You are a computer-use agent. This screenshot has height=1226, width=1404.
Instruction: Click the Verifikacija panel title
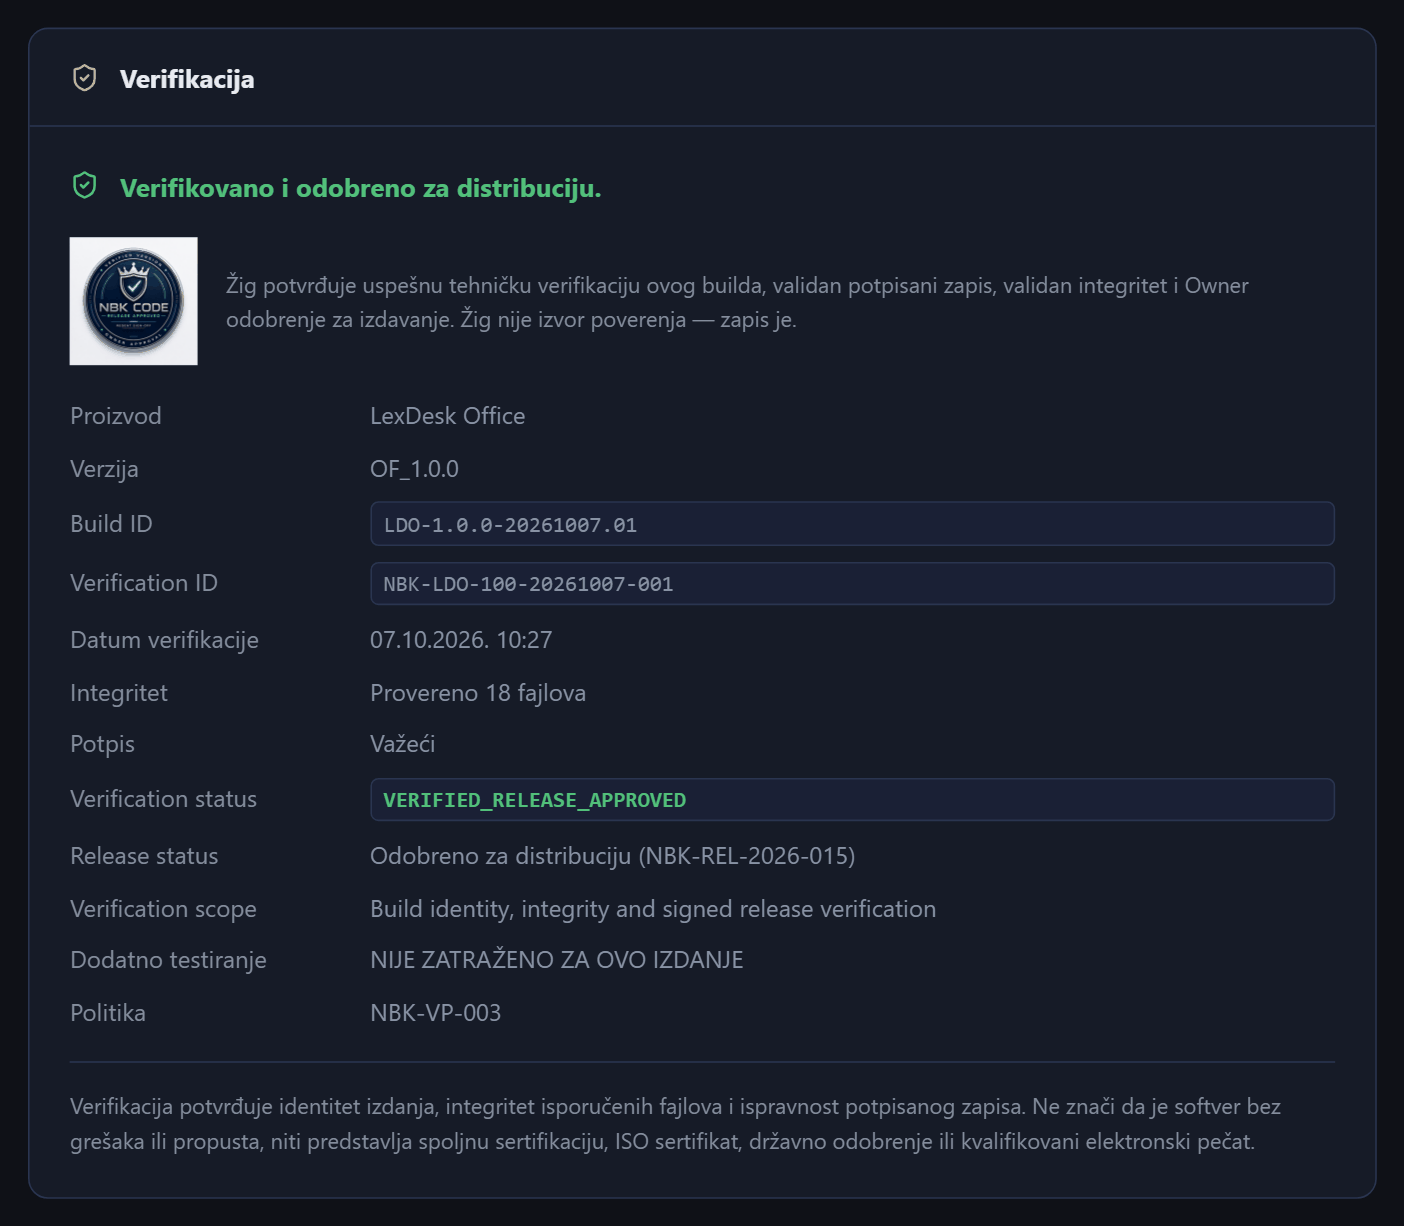(187, 79)
